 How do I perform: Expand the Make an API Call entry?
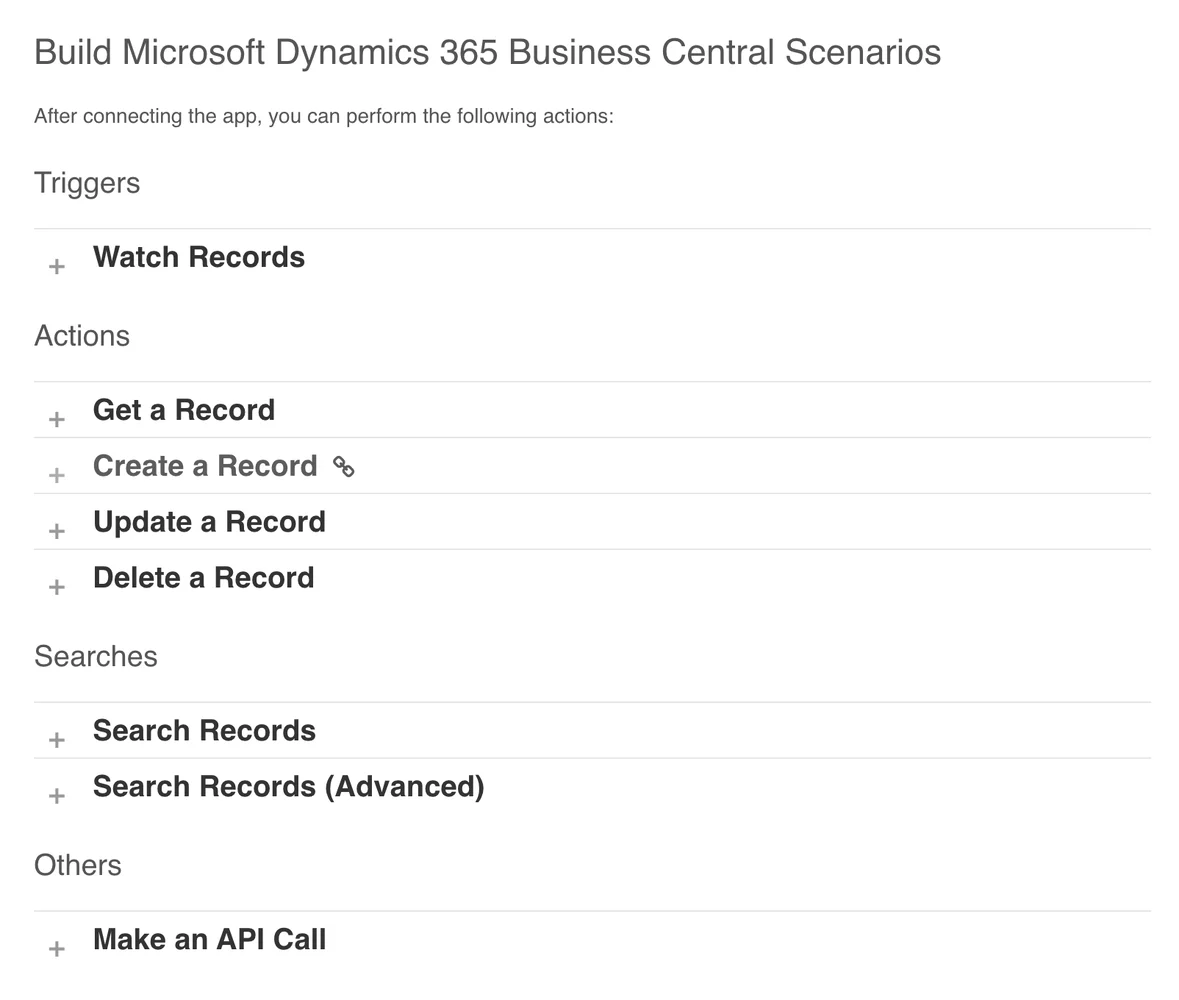coord(56,948)
